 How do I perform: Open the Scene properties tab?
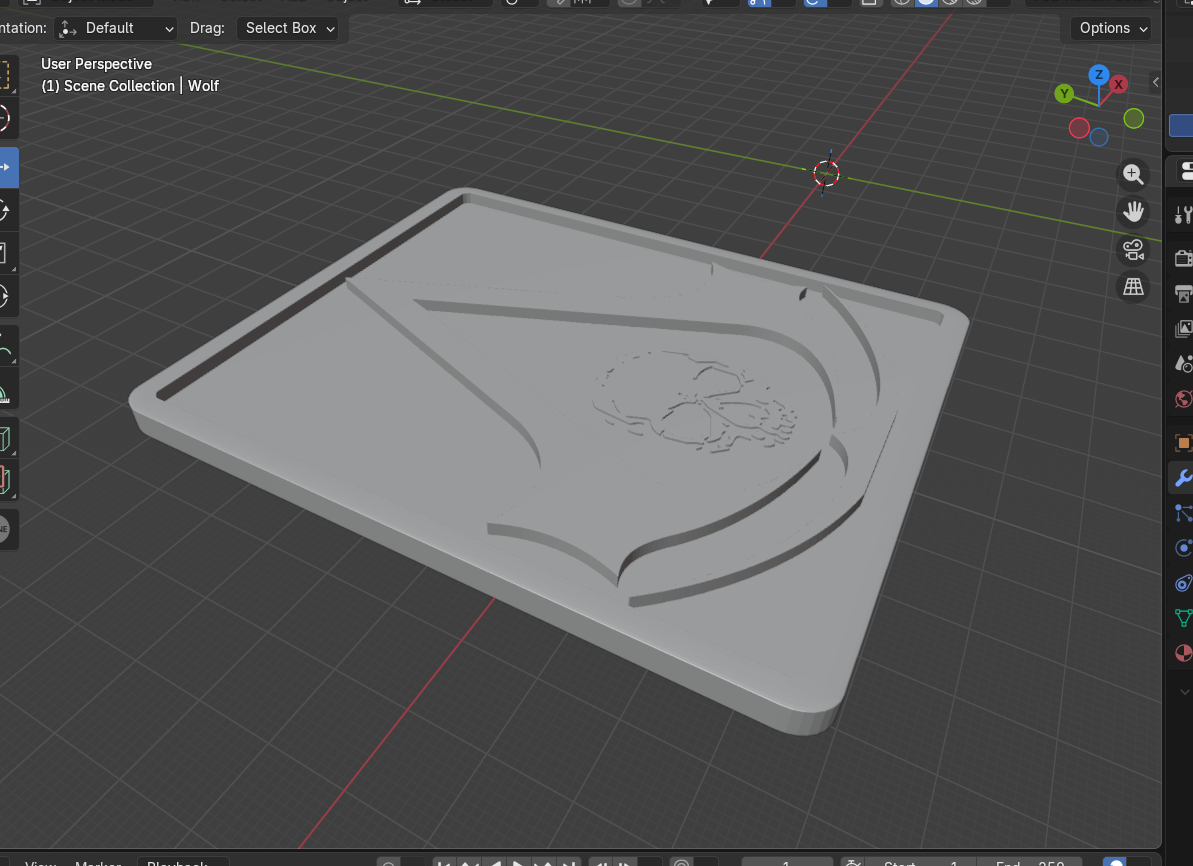1183,364
